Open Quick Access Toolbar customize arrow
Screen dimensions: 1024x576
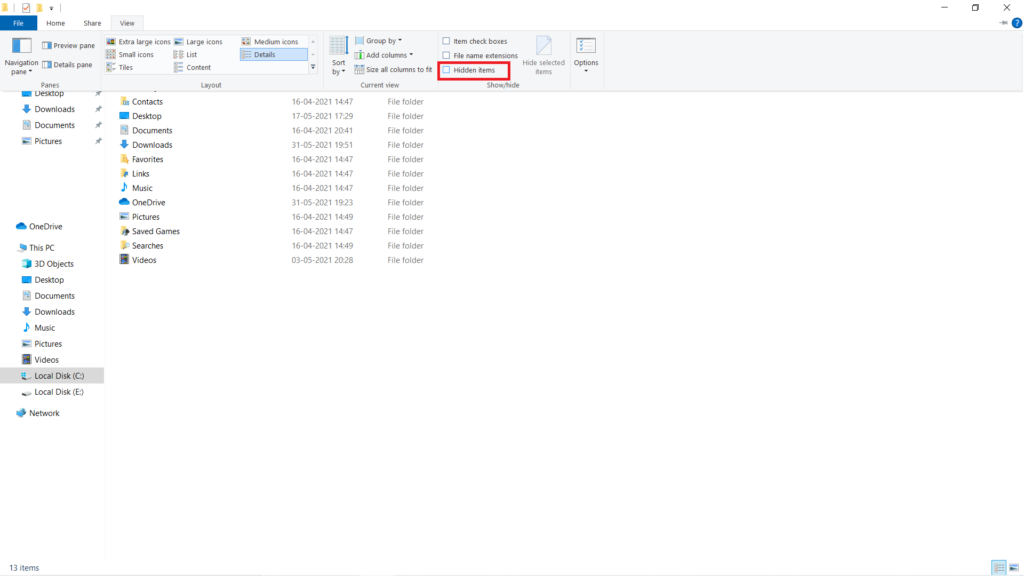point(52,8)
